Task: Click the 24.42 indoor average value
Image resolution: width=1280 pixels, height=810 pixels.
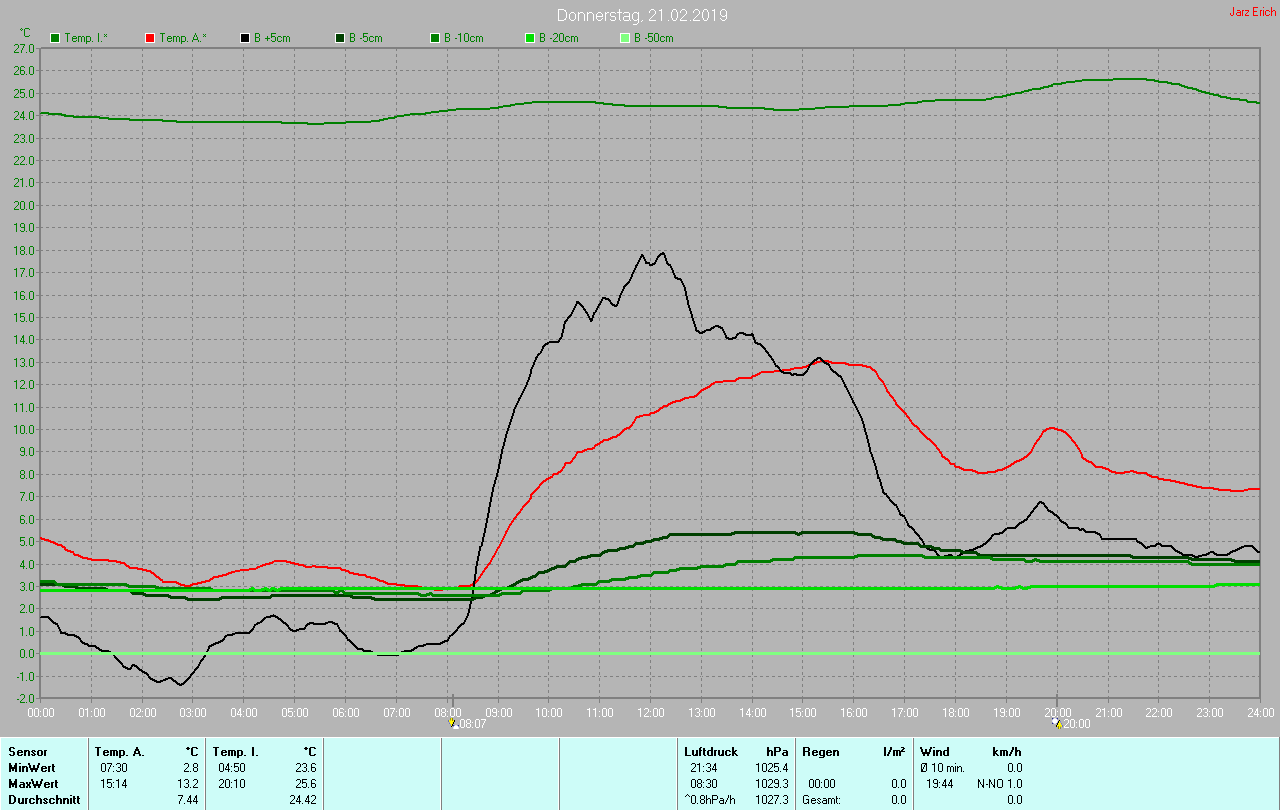Action: pyautogui.click(x=302, y=800)
